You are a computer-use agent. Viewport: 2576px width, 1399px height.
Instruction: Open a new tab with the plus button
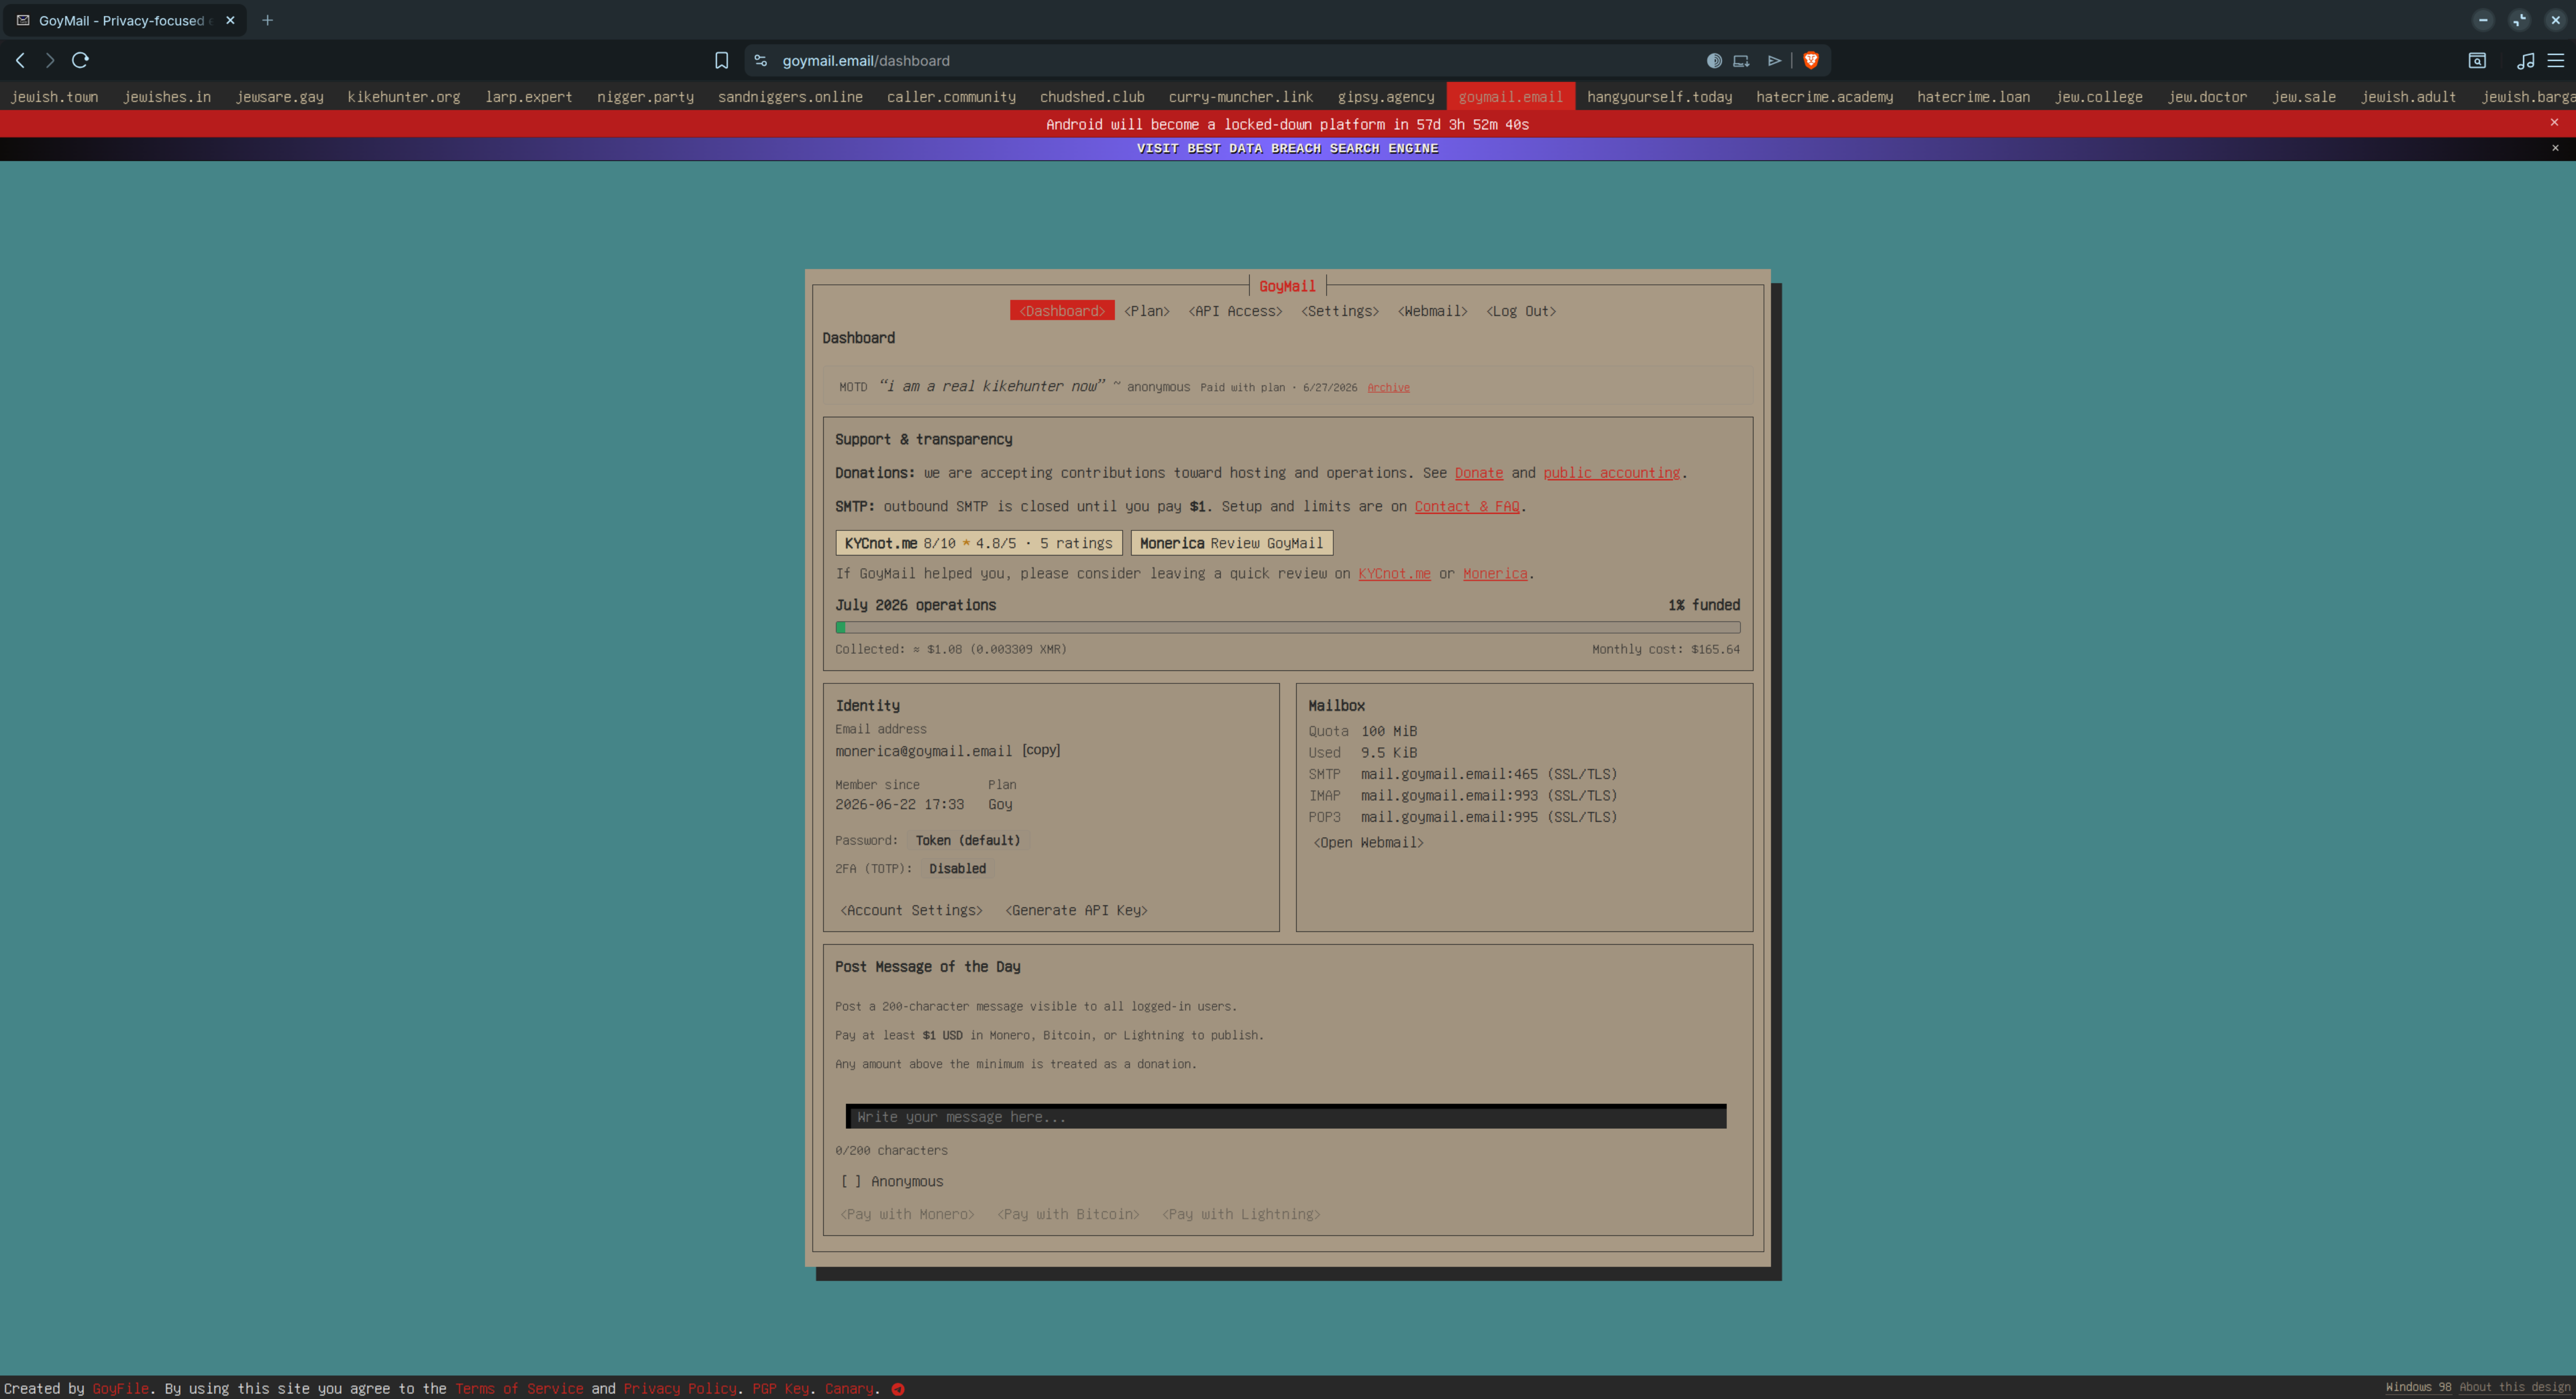(x=267, y=20)
